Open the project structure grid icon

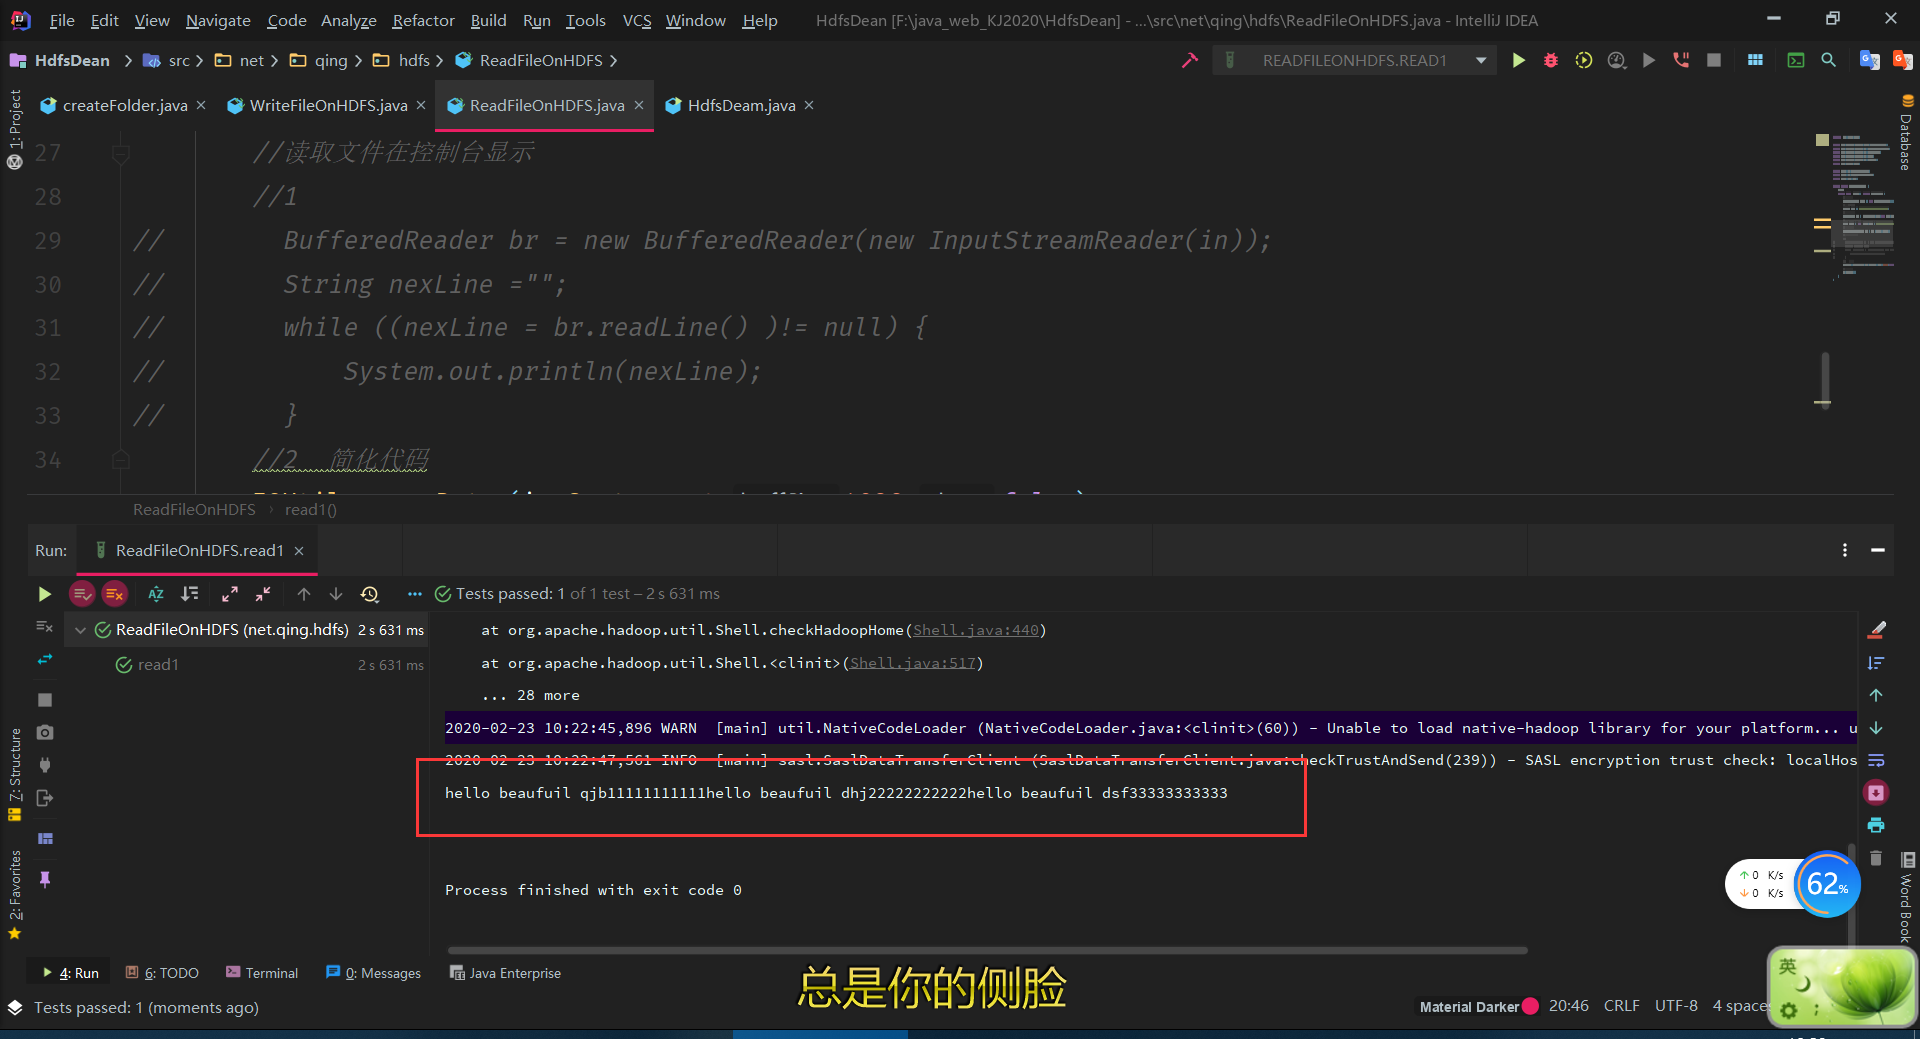(x=1755, y=60)
